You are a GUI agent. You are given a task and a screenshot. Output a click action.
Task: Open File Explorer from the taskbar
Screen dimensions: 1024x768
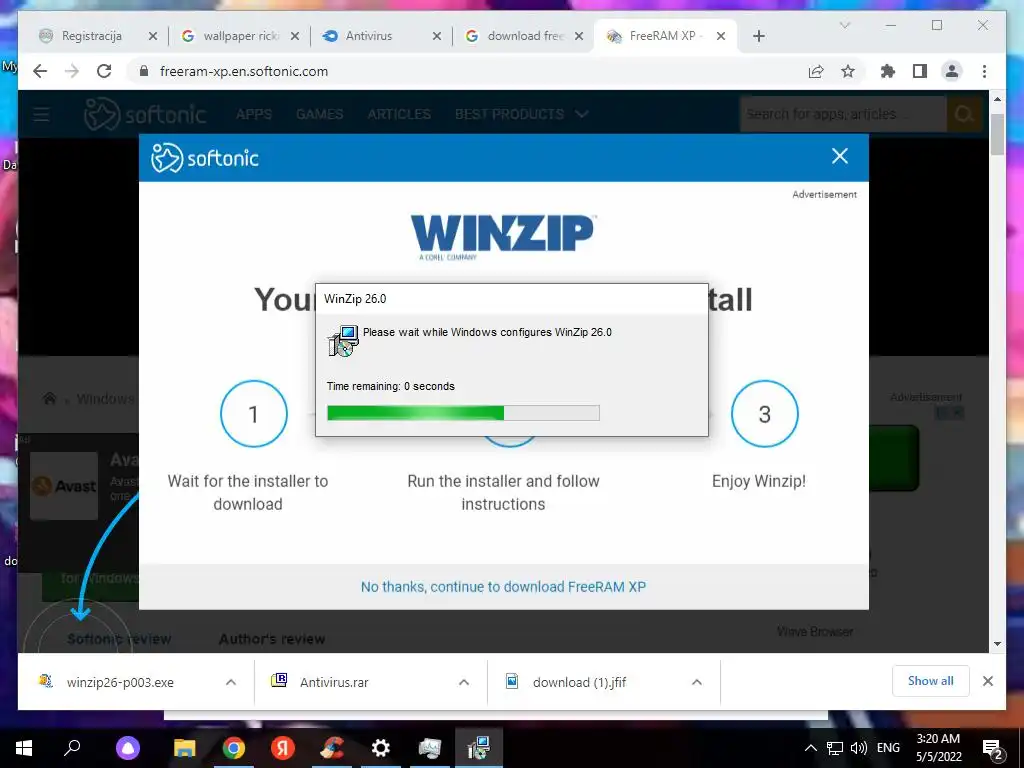(x=184, y=748)
